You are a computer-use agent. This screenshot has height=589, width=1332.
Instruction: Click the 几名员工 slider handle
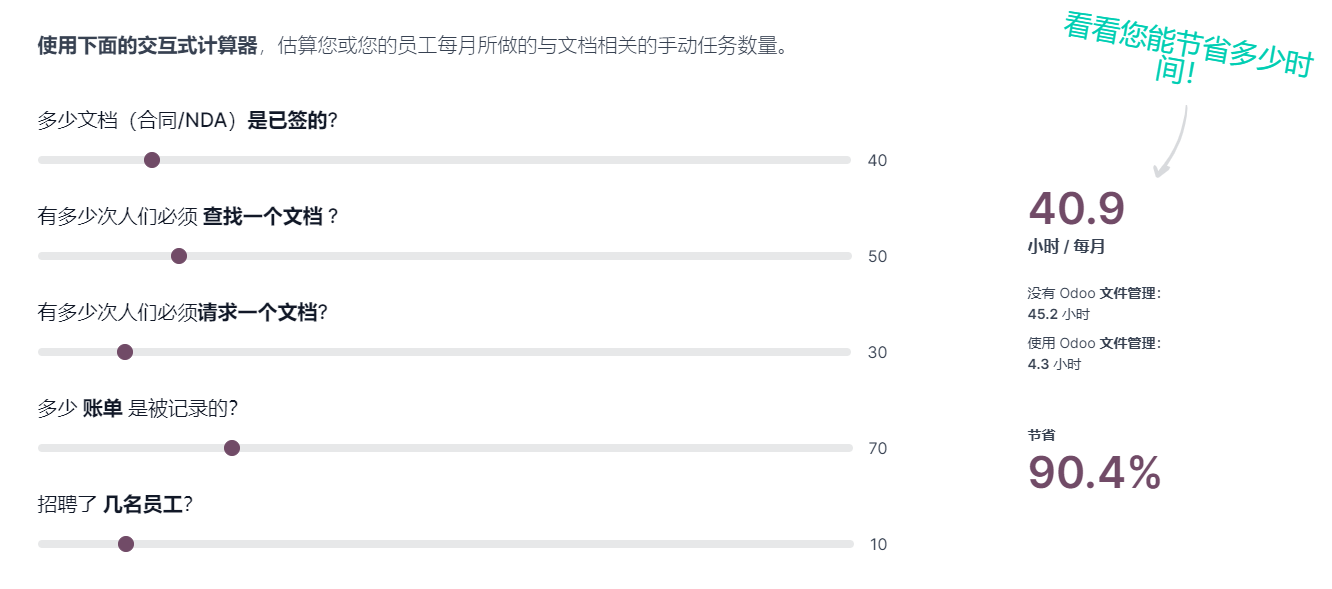pyautogui.click(x=126, y=544)
